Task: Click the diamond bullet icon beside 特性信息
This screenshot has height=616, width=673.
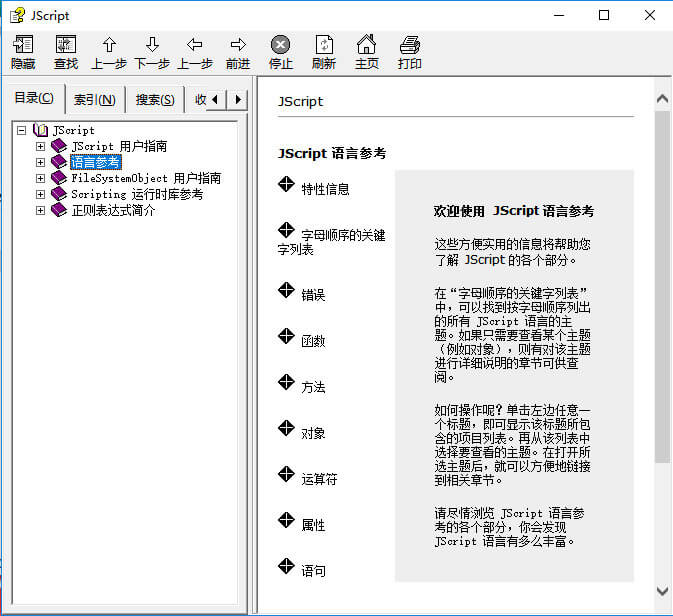Action: coord(286,184)
